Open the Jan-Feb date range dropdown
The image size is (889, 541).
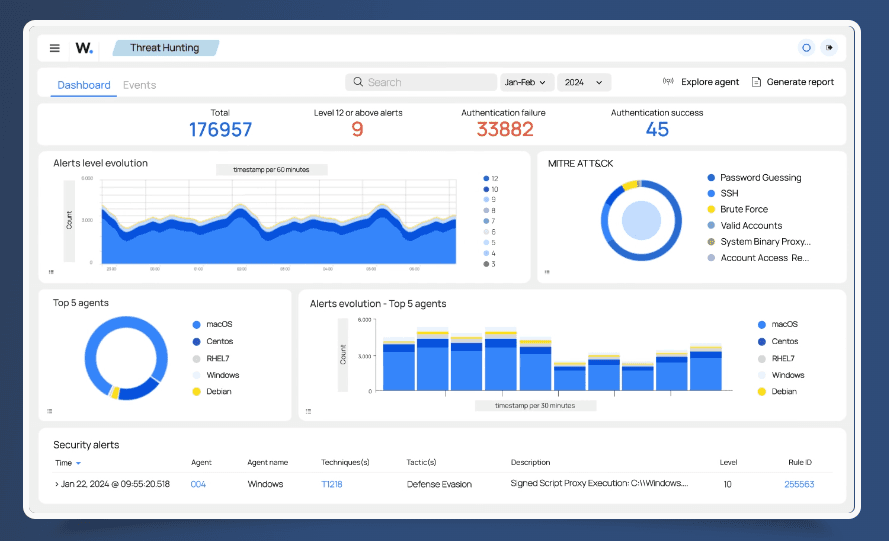pos(526,82)
